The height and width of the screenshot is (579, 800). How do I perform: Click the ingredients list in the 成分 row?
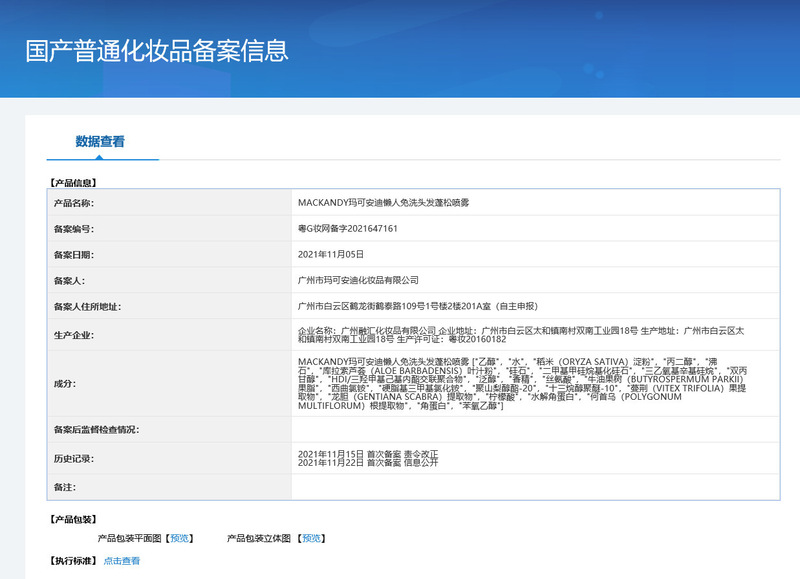[x=522, y=384]
